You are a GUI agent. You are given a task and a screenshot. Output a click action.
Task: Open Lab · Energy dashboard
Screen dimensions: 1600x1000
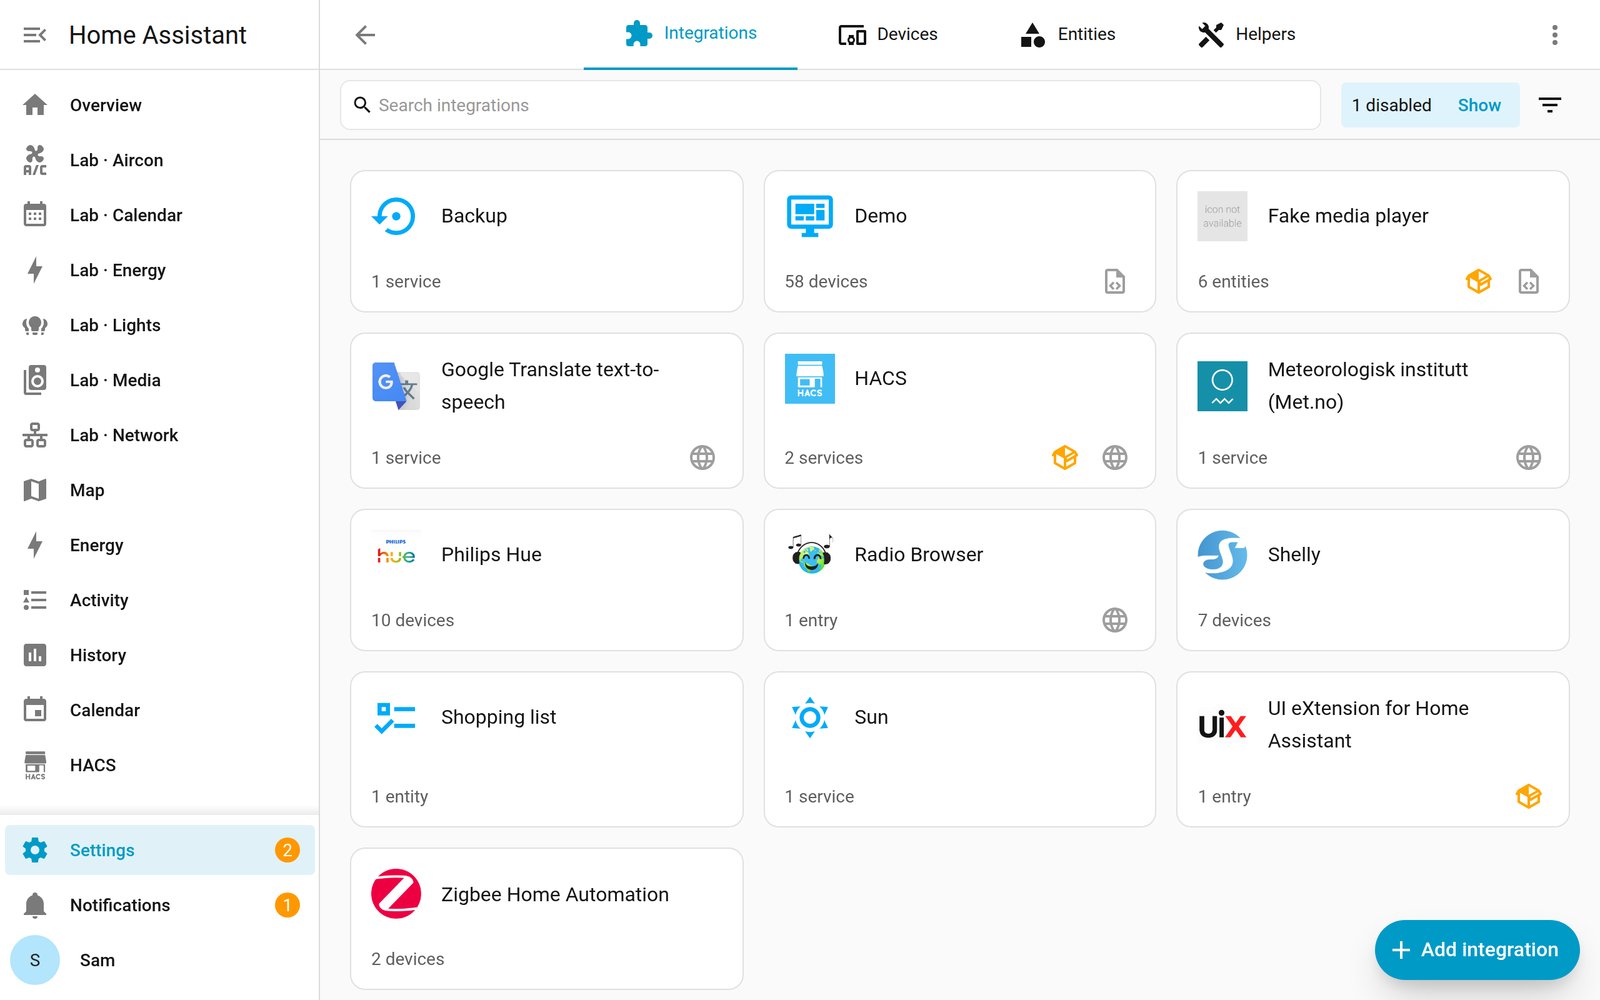(160, 270)
